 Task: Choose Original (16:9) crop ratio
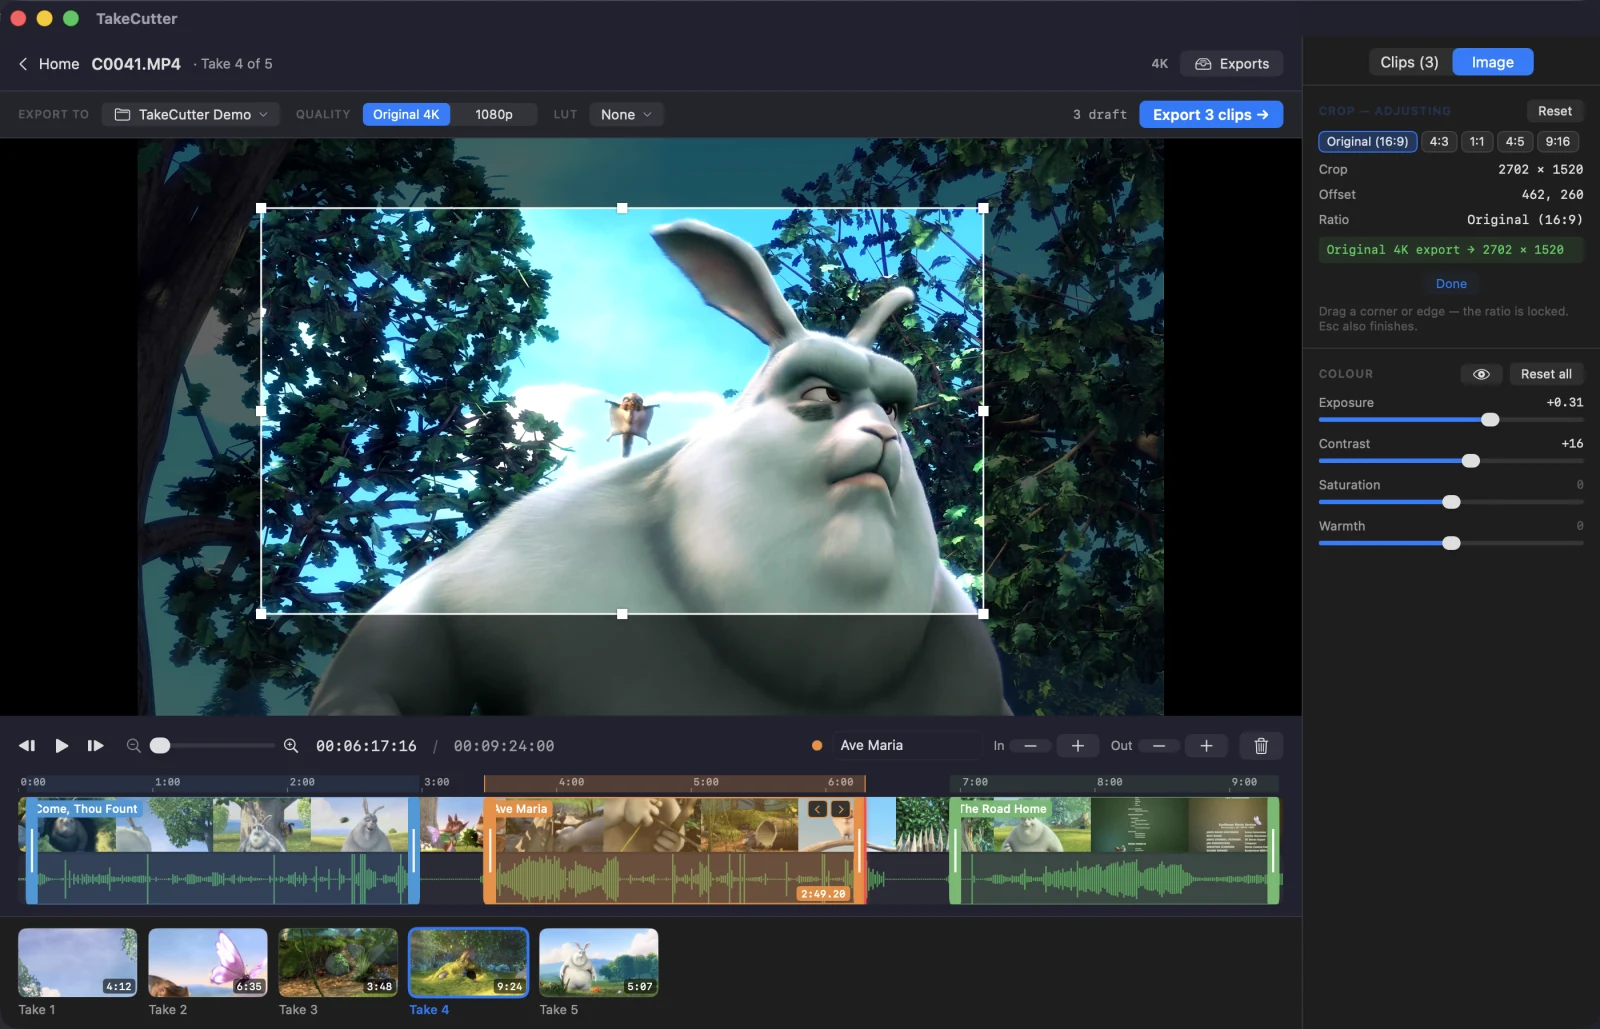(1367, 142)
